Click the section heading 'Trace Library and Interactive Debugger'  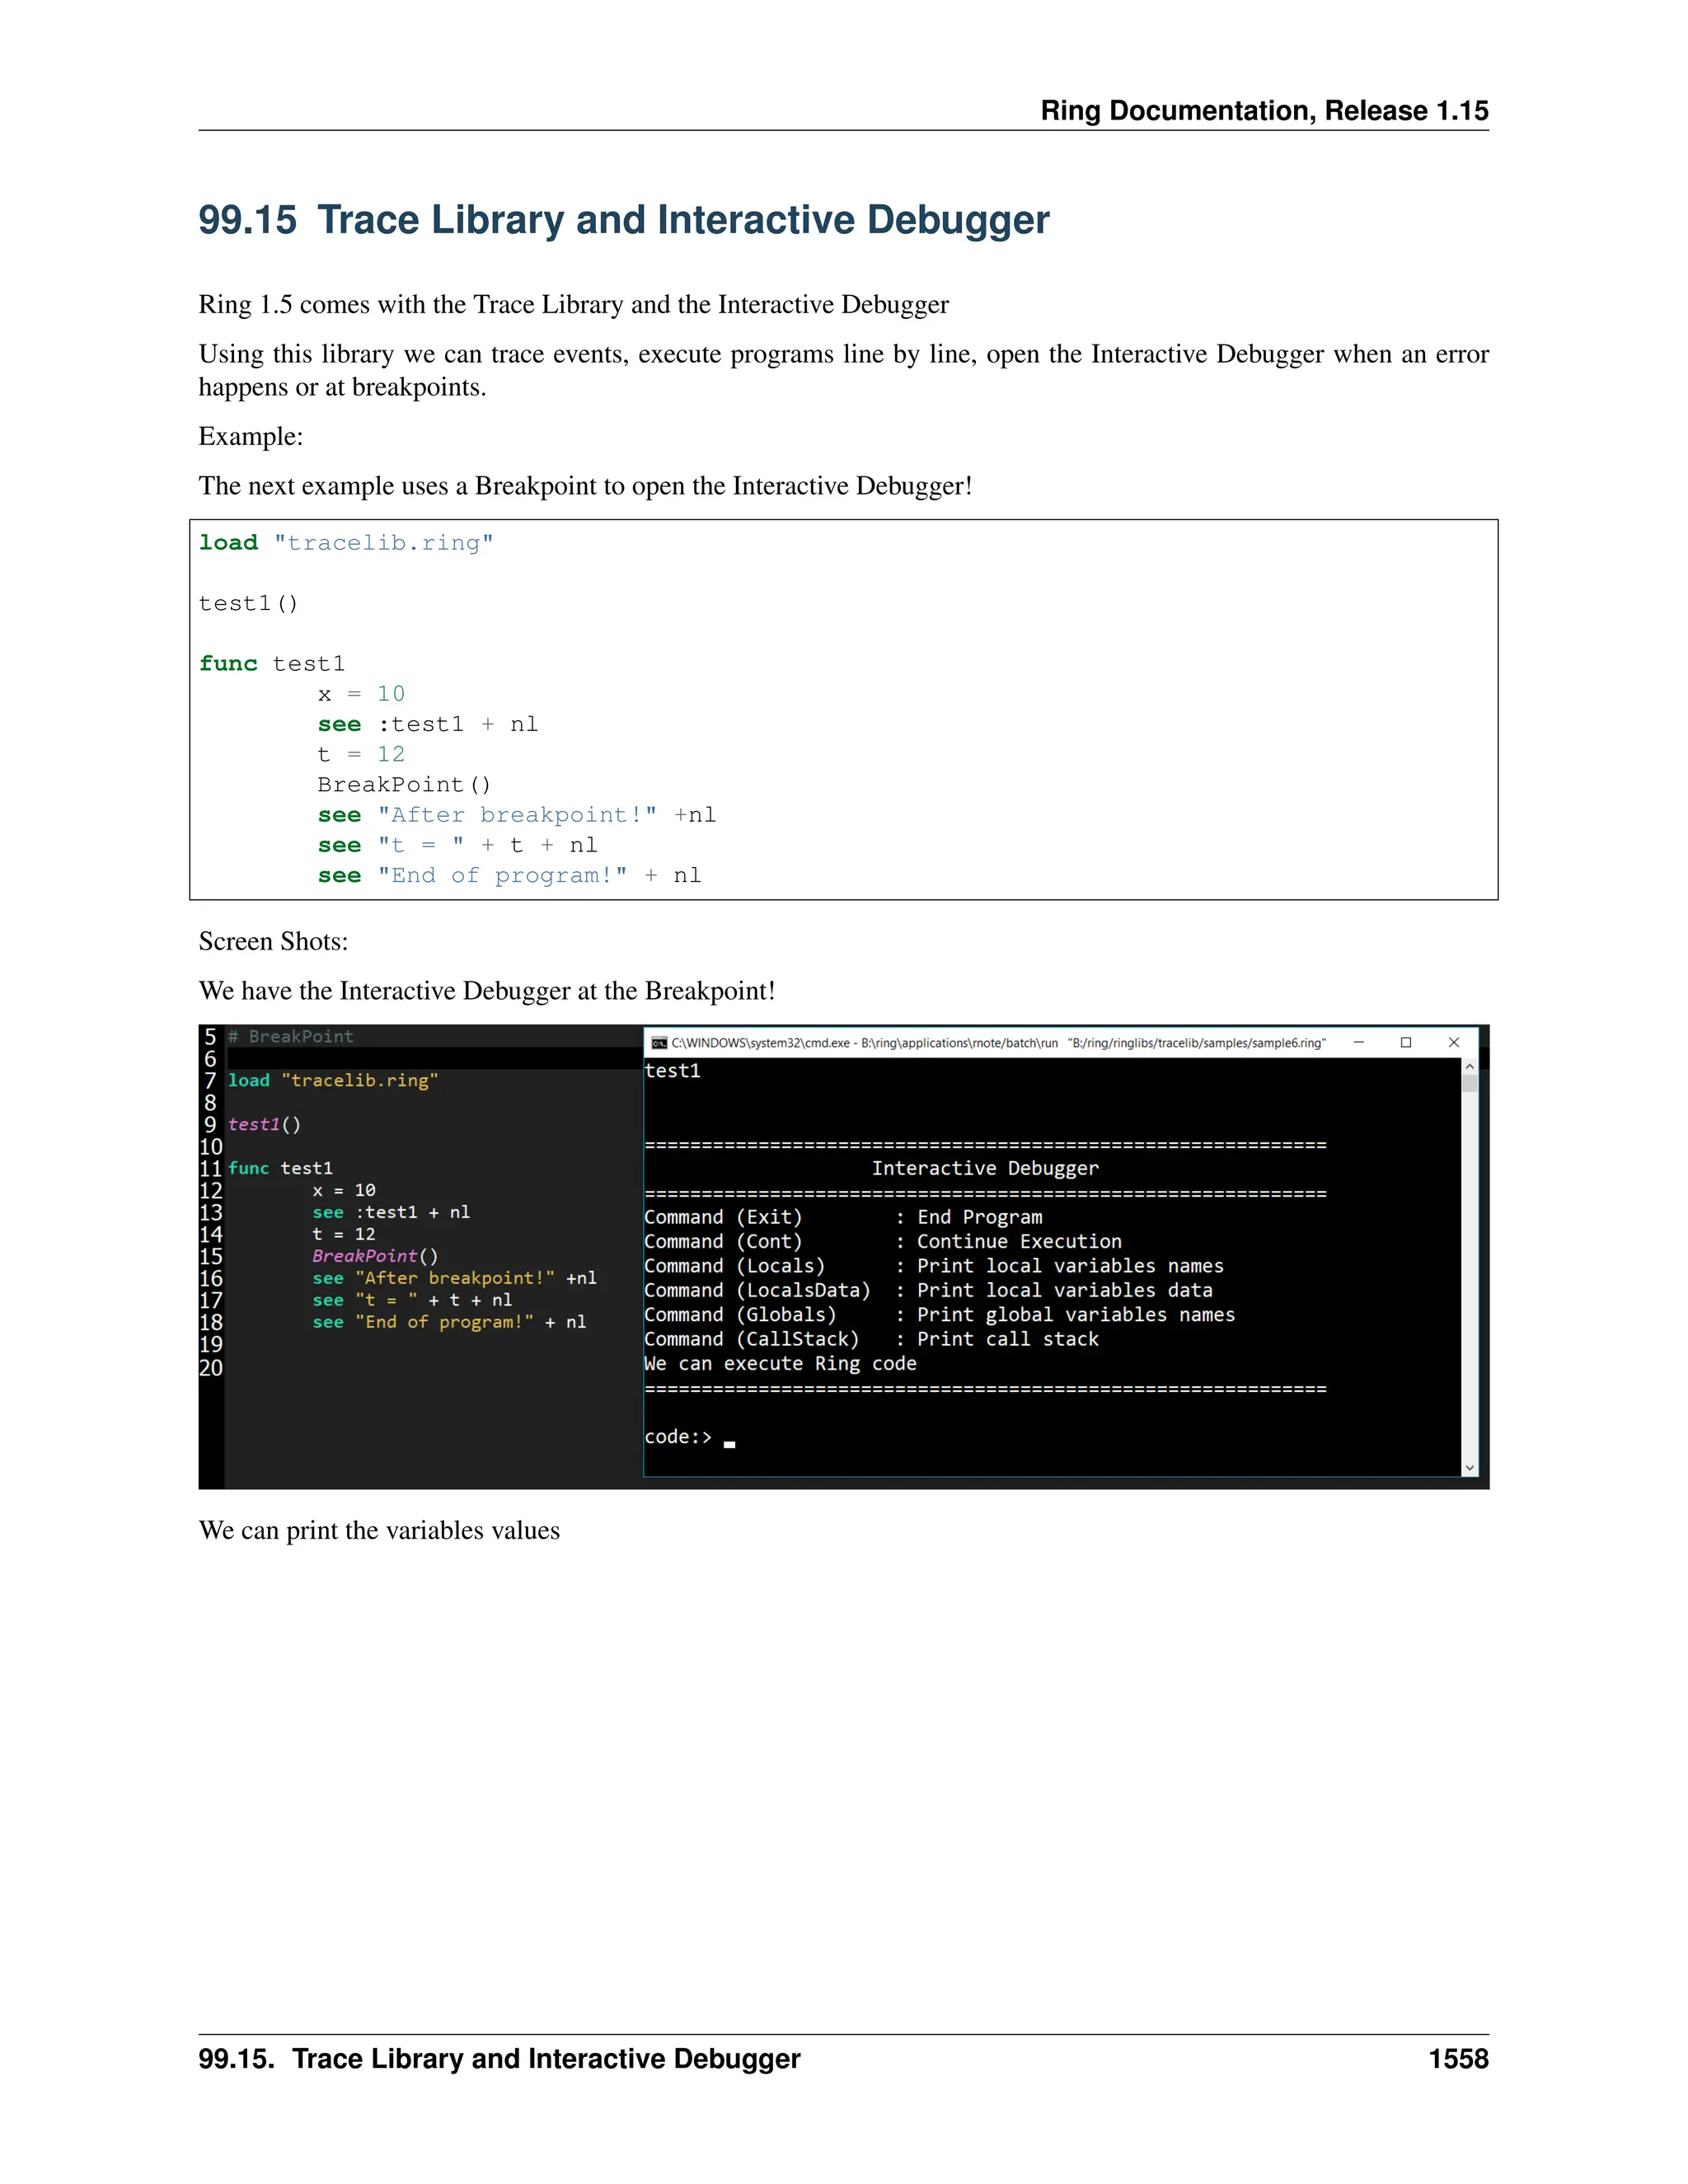pyautogui.click(x=683, y=220)
